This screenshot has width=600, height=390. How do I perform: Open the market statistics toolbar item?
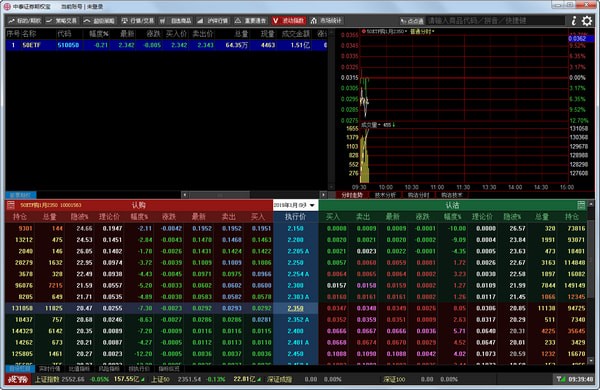(x=326, y=21)
